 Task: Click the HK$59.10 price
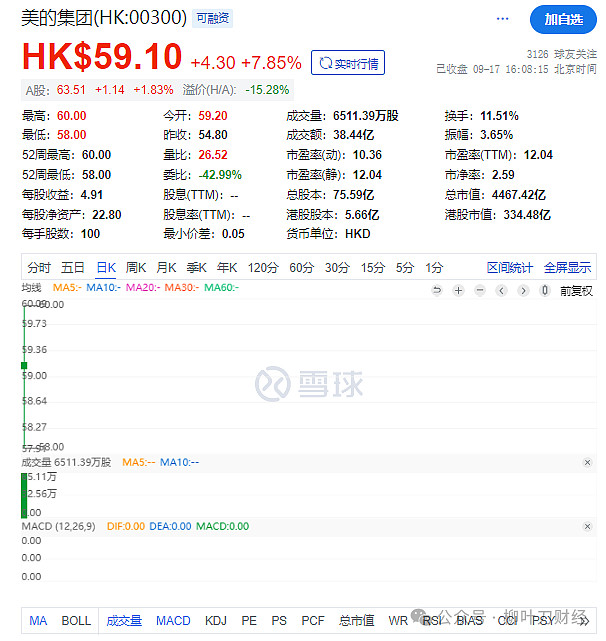point(102,56)
